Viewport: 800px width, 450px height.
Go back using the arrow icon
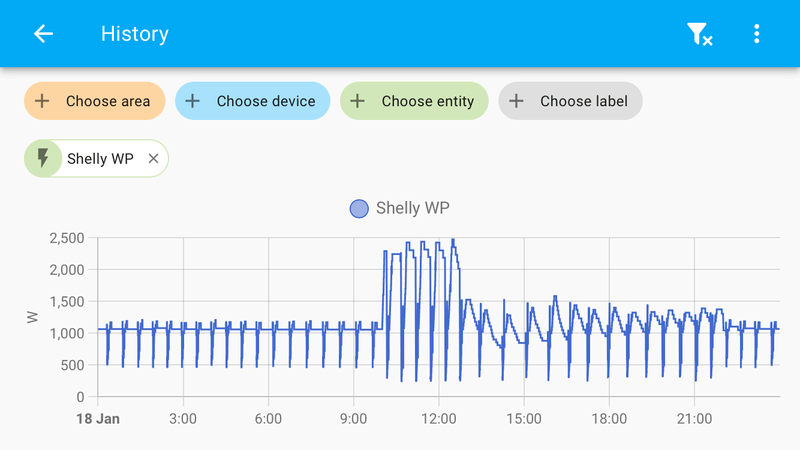point(43,34)
